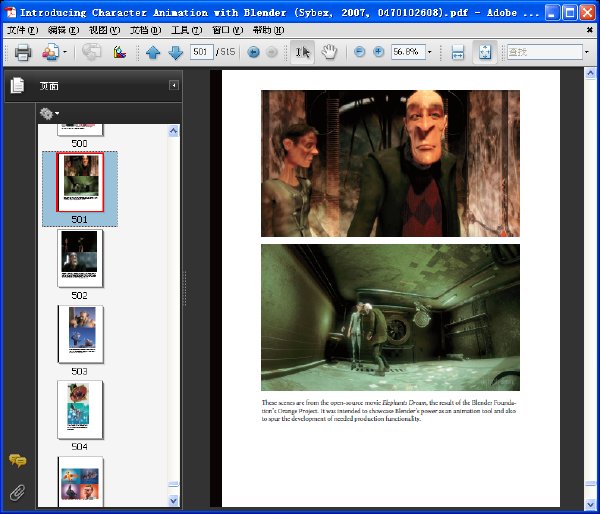Click the previous view blue back arrow
The height and width of the screenshot is (514, 600).
[253, 52]
